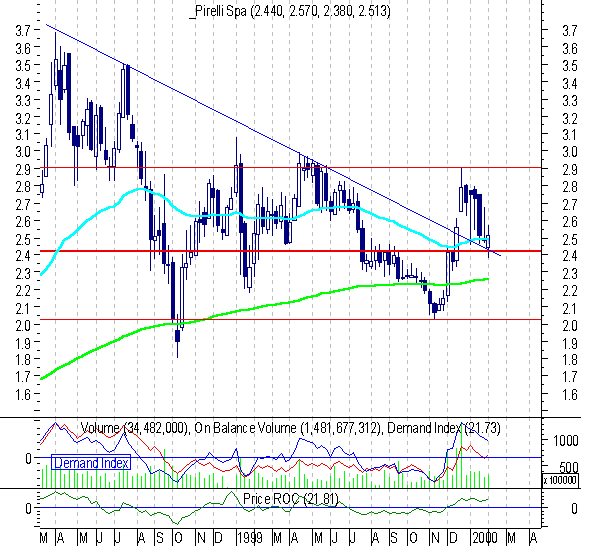Viewport: 603px width, 546px height.
Task: Click the 3.7 value on the left price axis
Action: 23,30
